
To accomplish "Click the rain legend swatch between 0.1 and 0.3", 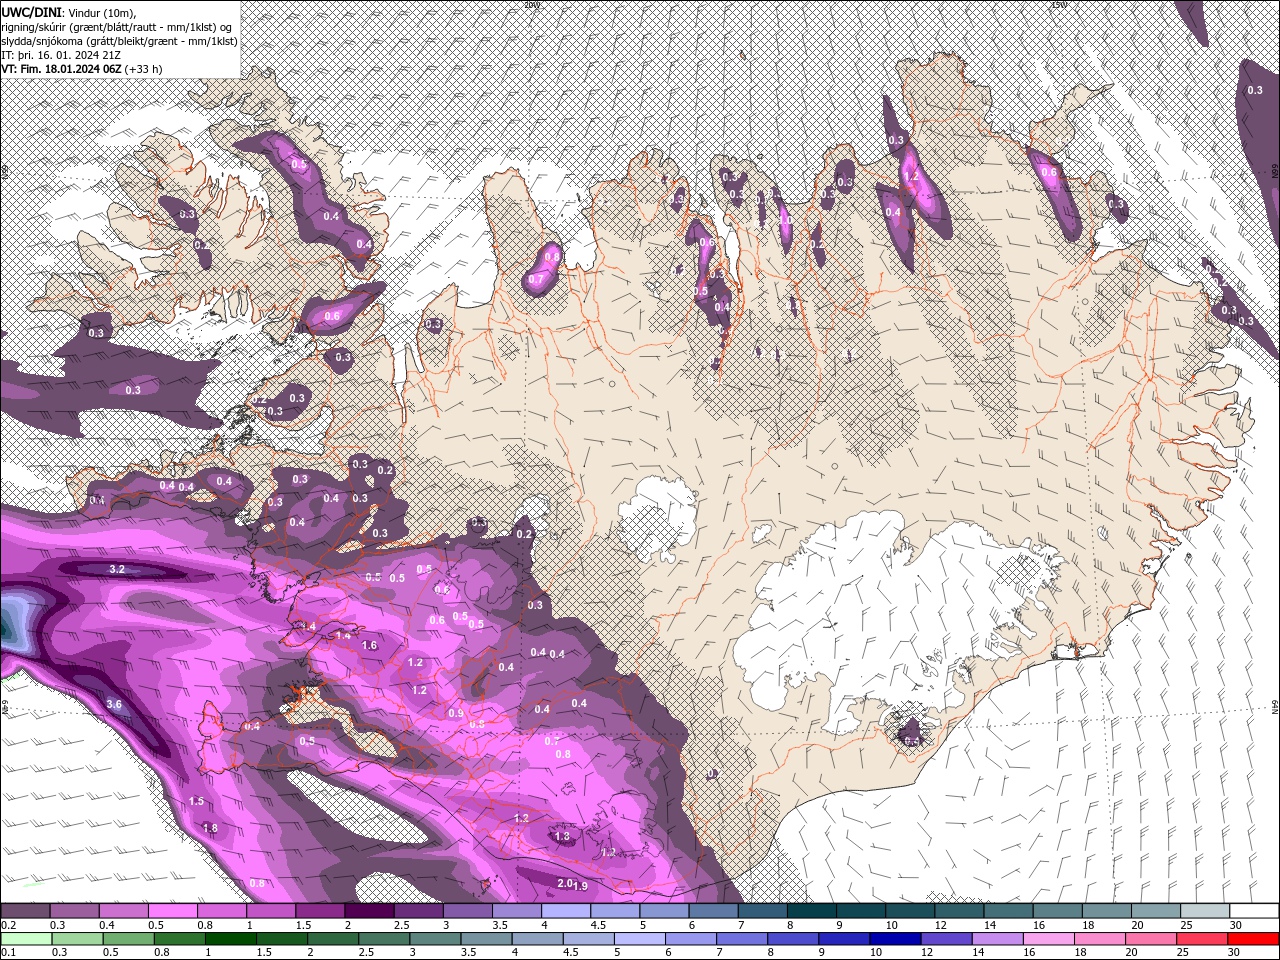I will [25, 939].
